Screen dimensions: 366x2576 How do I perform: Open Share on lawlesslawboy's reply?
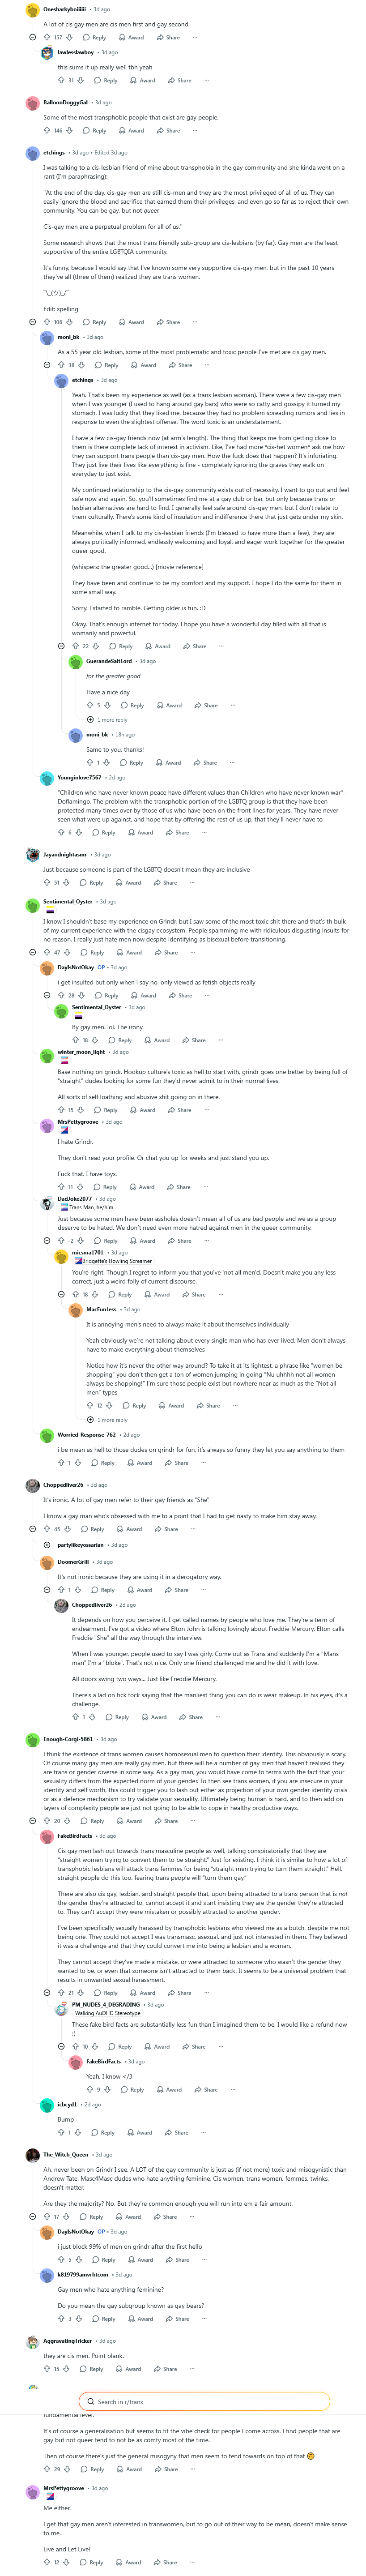tap(180, 80)
